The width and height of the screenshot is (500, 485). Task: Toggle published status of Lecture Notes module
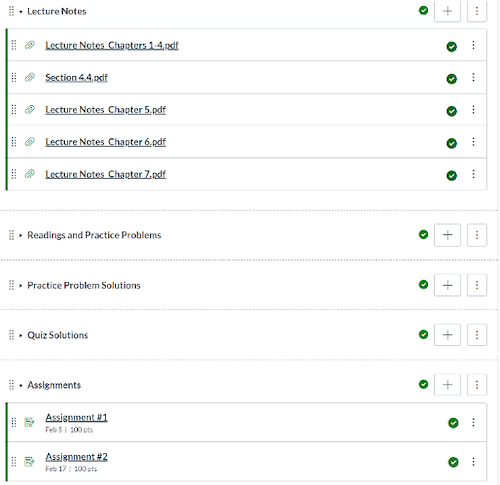point(423,11)
